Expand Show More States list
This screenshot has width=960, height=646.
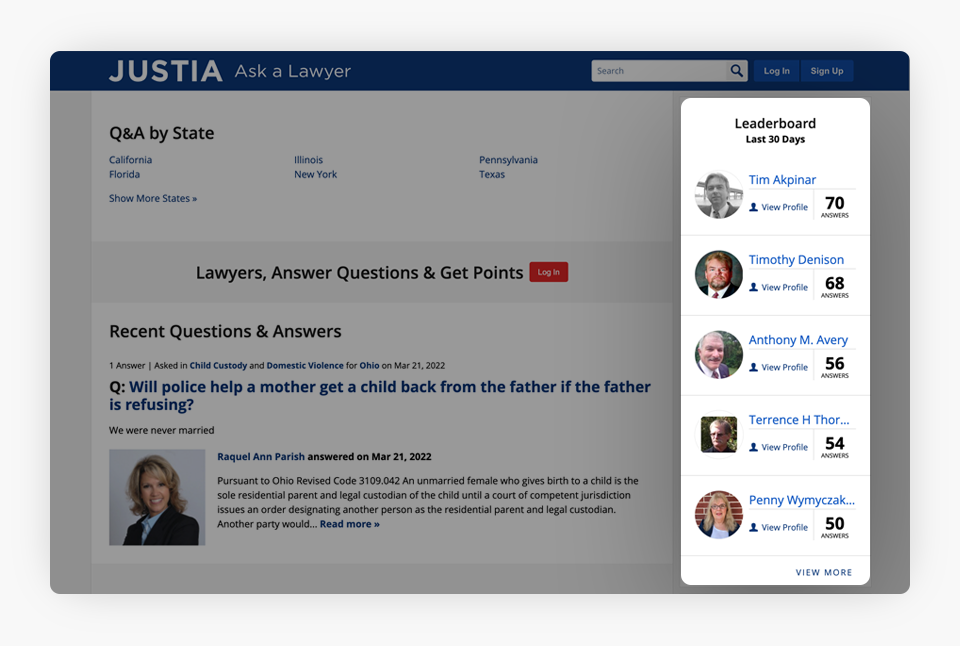tap(153, 199)
